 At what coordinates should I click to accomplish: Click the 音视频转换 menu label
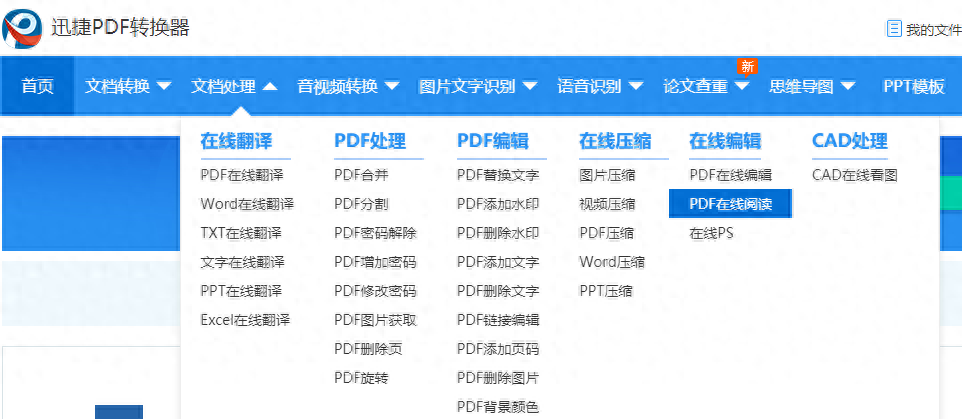pyautogui.click(x=337, y=86)
